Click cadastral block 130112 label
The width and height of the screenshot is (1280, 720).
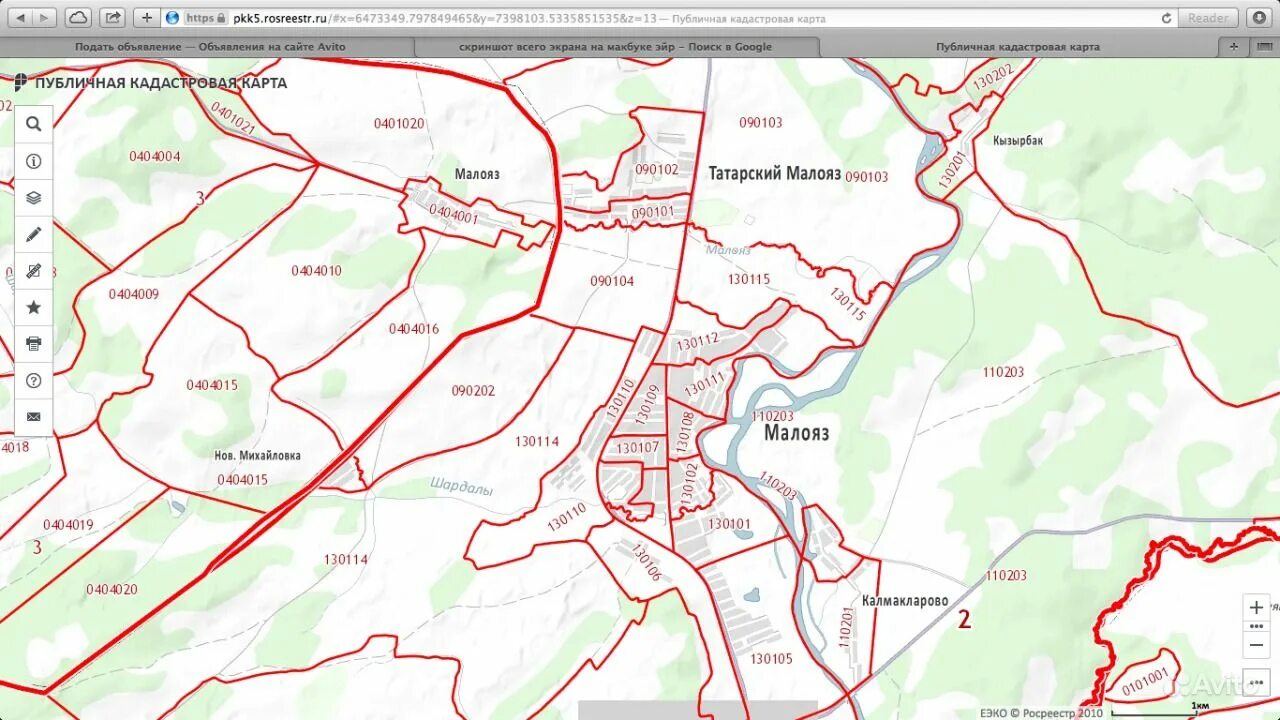pos(698,341)
